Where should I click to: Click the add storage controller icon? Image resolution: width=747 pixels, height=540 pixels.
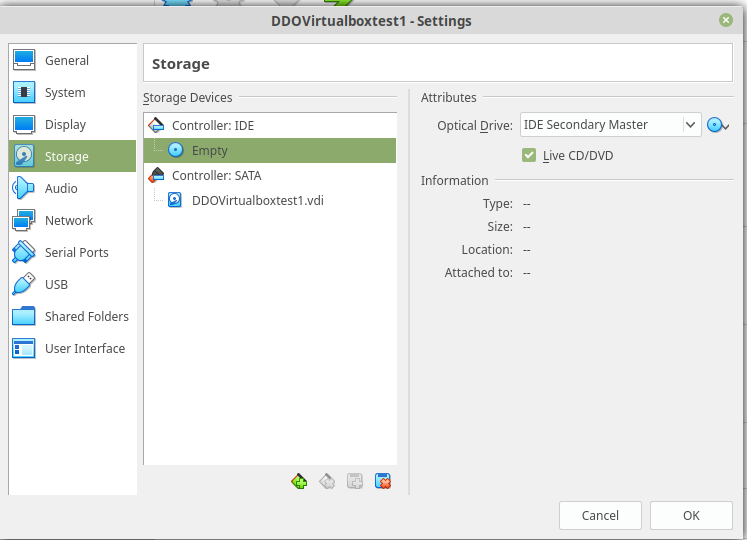(299, 481)
